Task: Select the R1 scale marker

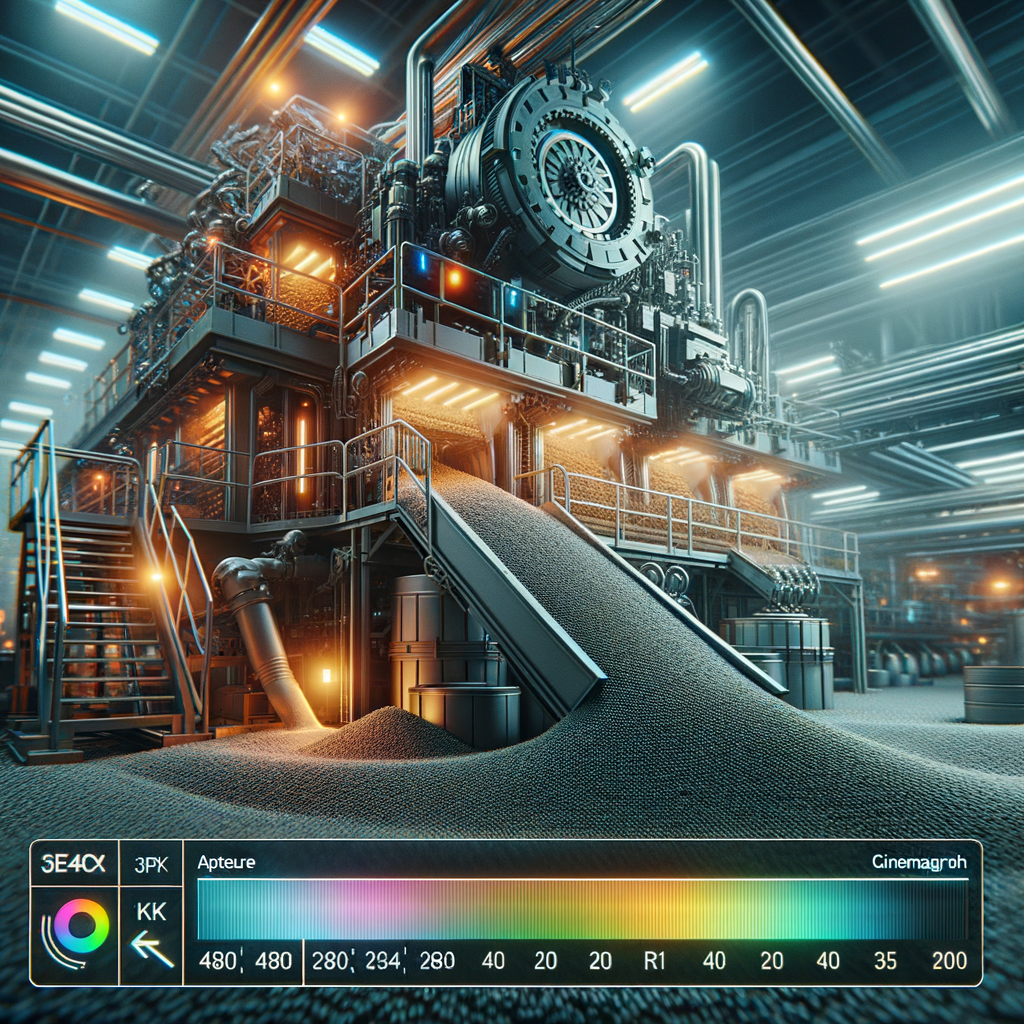Action: point(654,961)
